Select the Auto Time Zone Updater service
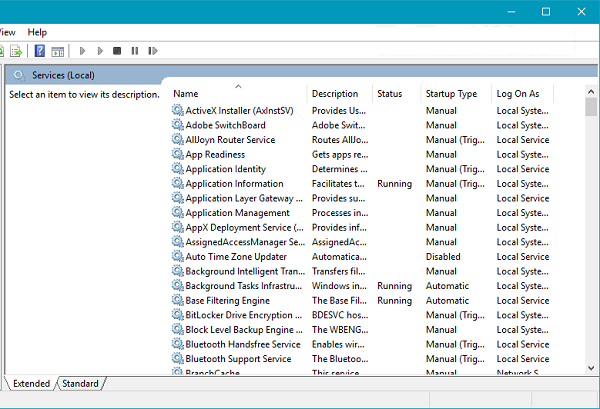600x409 pixels. (235, 257)
